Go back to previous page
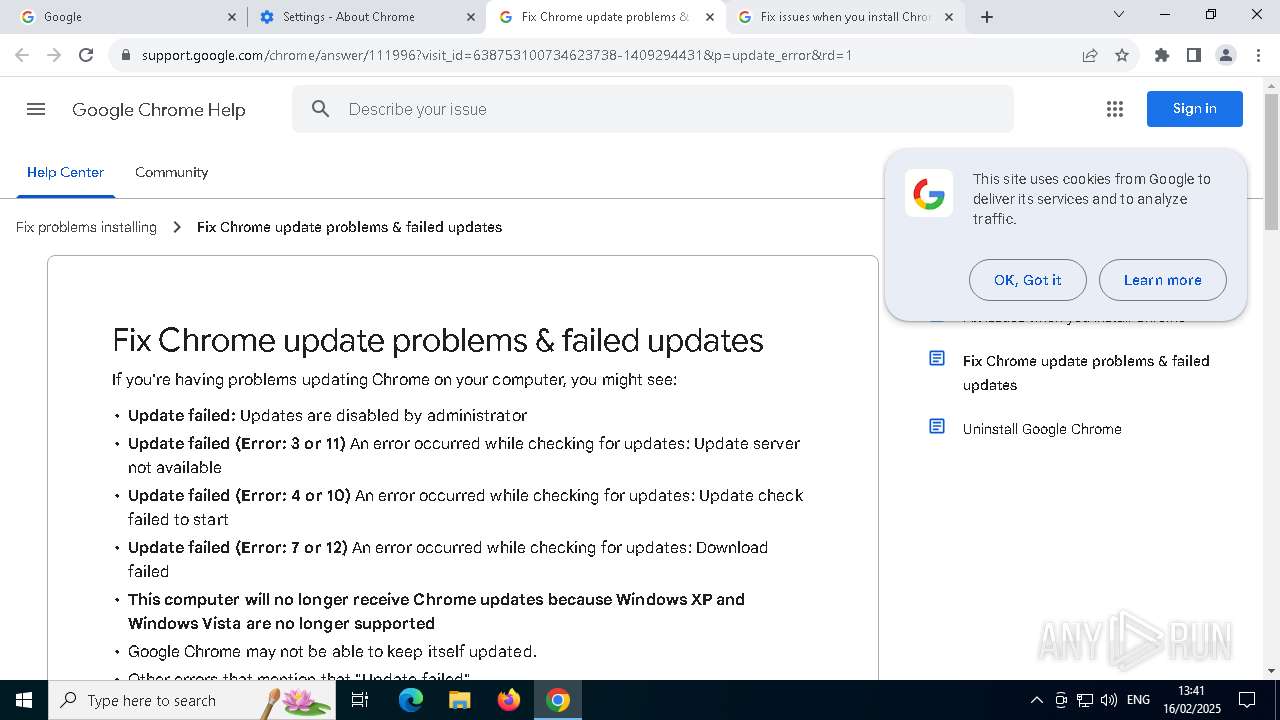This screenshot has width=1280, height=720. pyautogui.click(x=22, y=55)
